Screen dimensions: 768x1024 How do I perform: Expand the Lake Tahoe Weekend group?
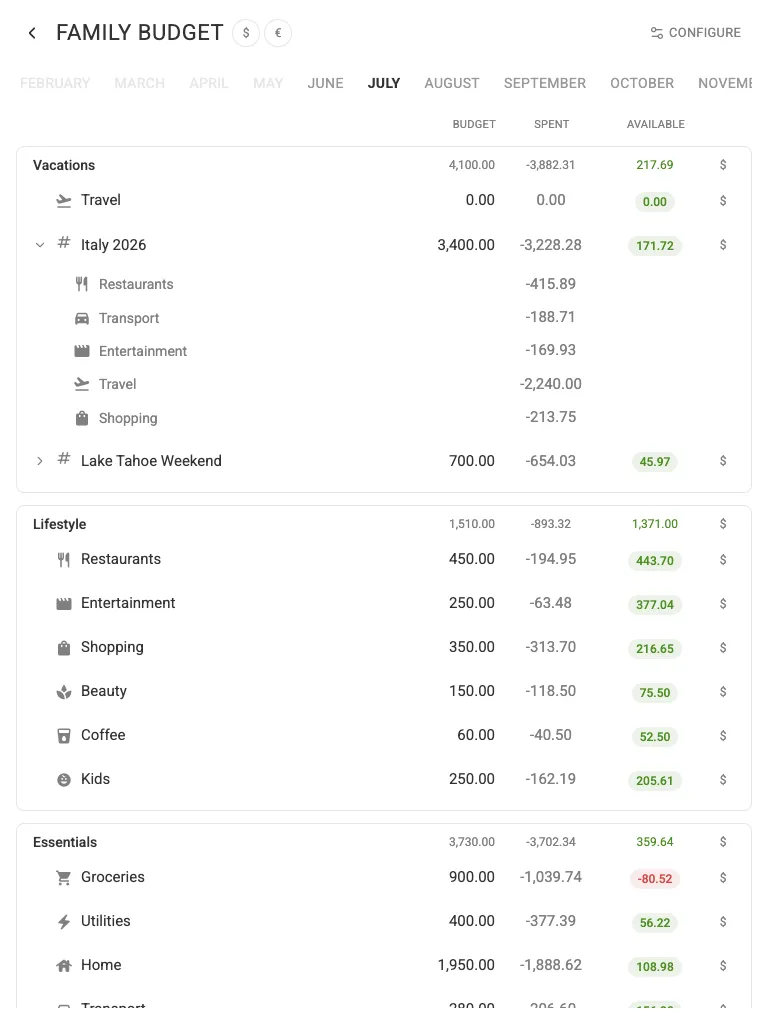(40, 461)
